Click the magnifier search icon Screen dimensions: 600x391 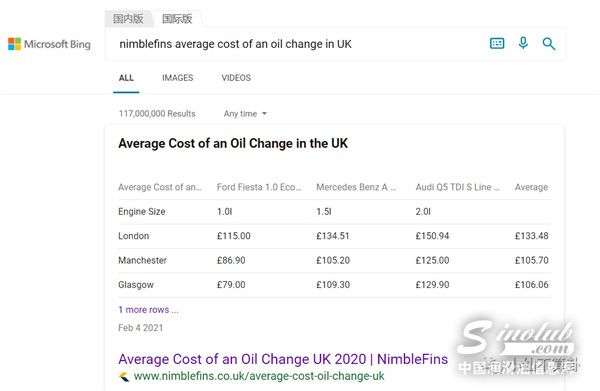click(549, 44)
